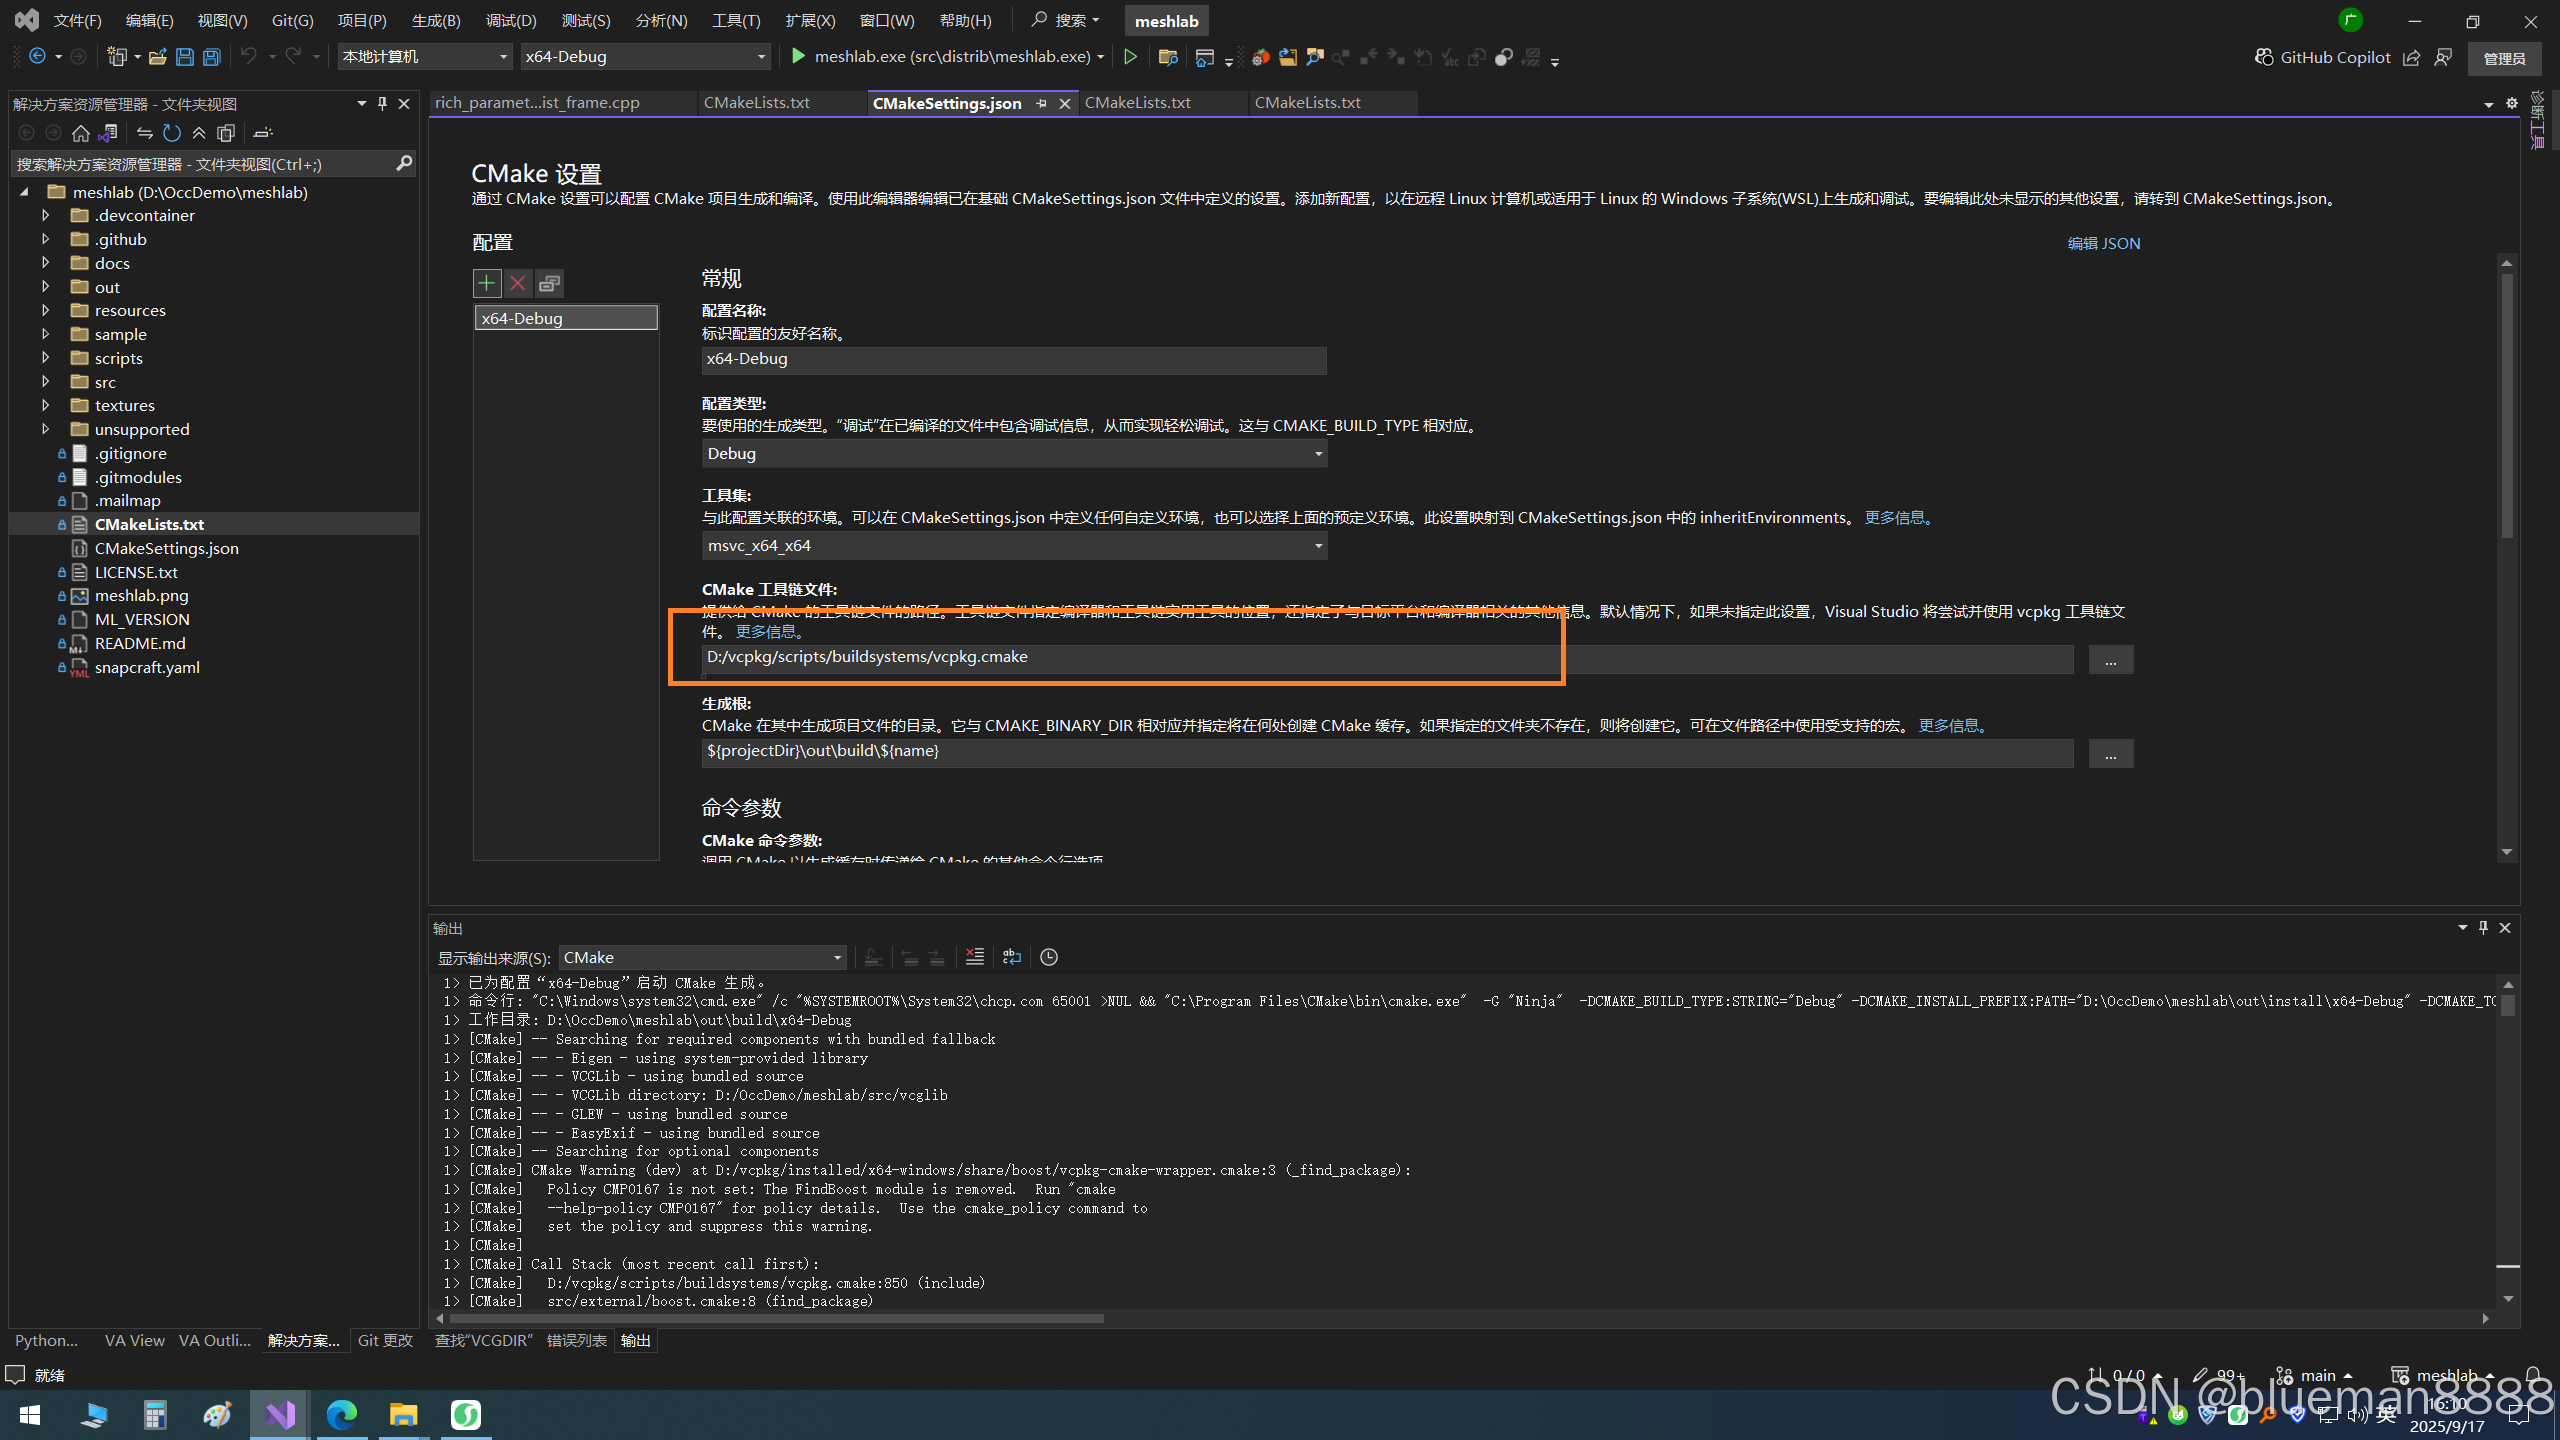Viewport: 2560px width, 1440px height.
Task: Click the single Save toolbar icon
Action: pyautogui.click(x=185, y=57)
